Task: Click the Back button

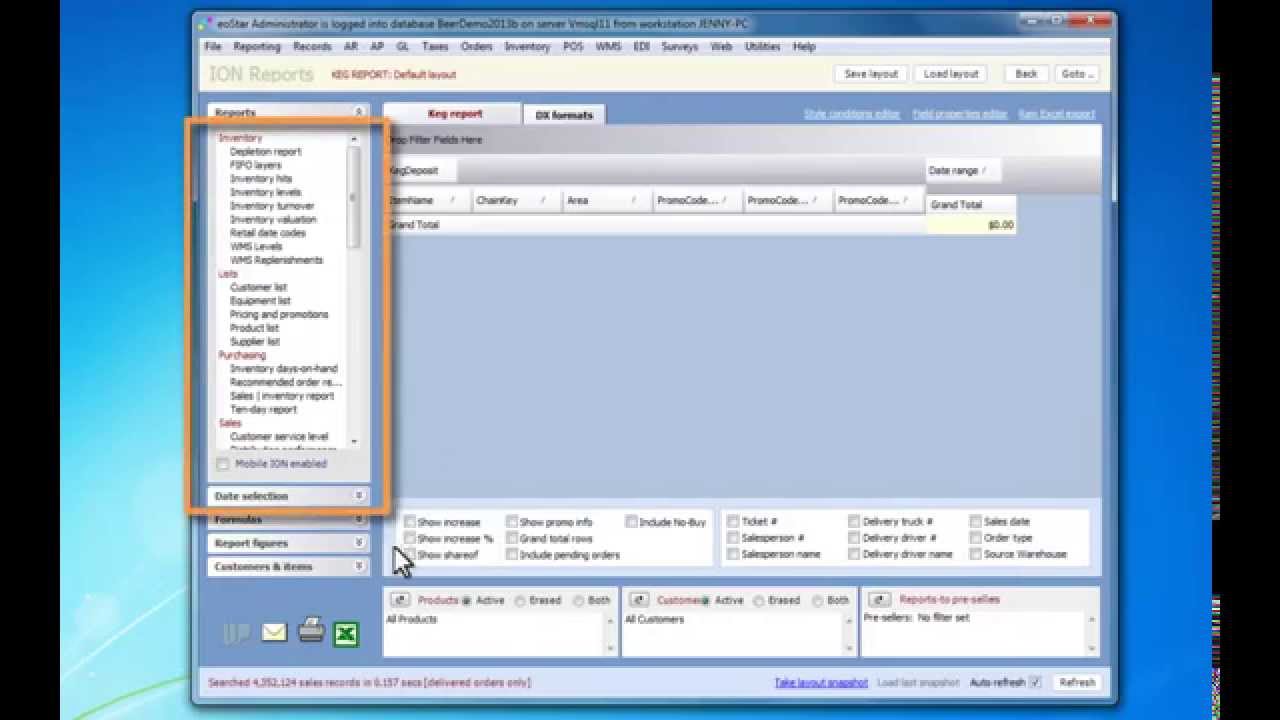Action: [1026, 74]
